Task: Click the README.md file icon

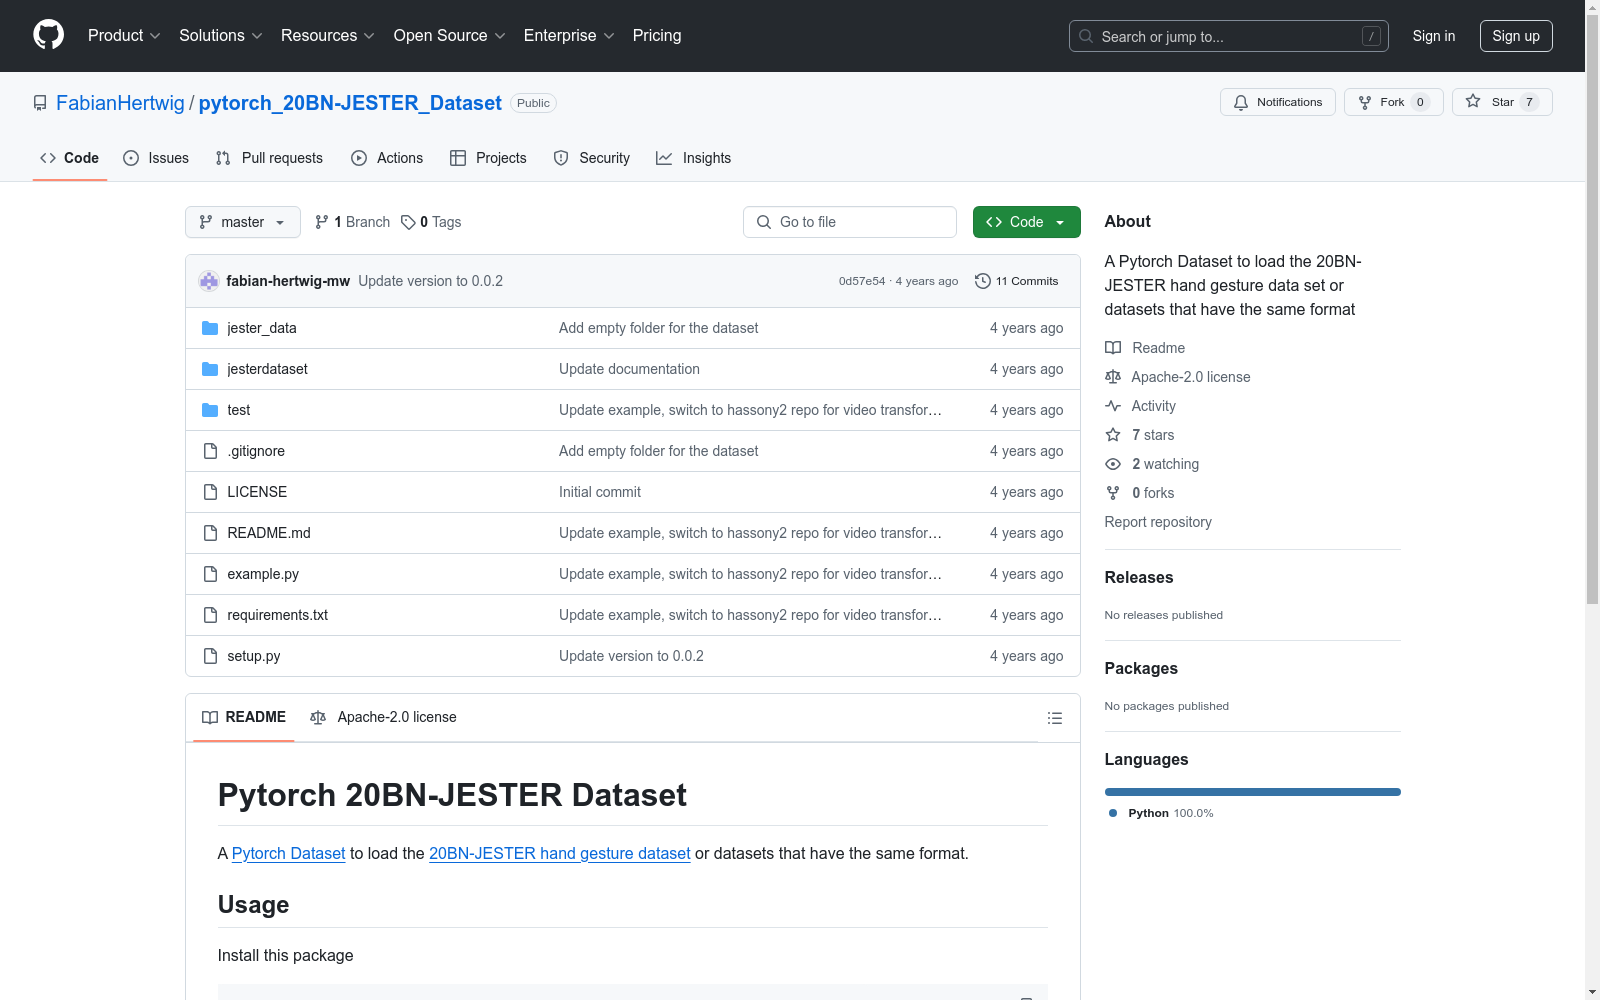Action: coord(210,533)
